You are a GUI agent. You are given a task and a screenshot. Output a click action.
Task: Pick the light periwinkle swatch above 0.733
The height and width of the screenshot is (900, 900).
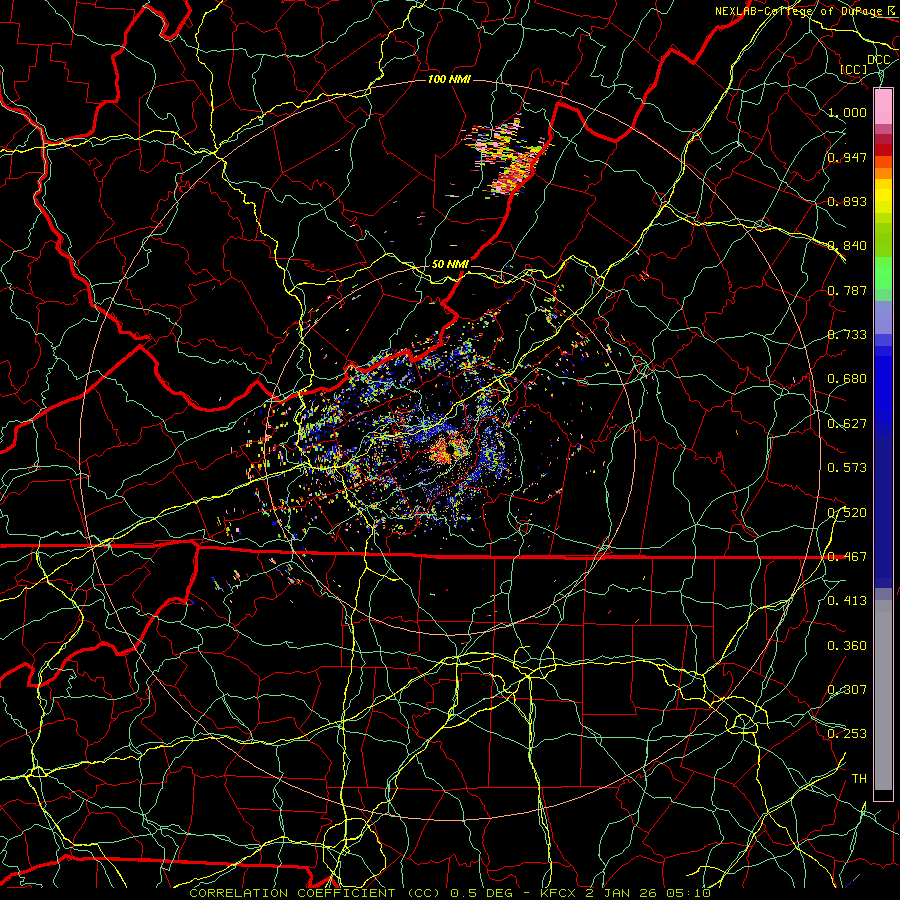883,317
